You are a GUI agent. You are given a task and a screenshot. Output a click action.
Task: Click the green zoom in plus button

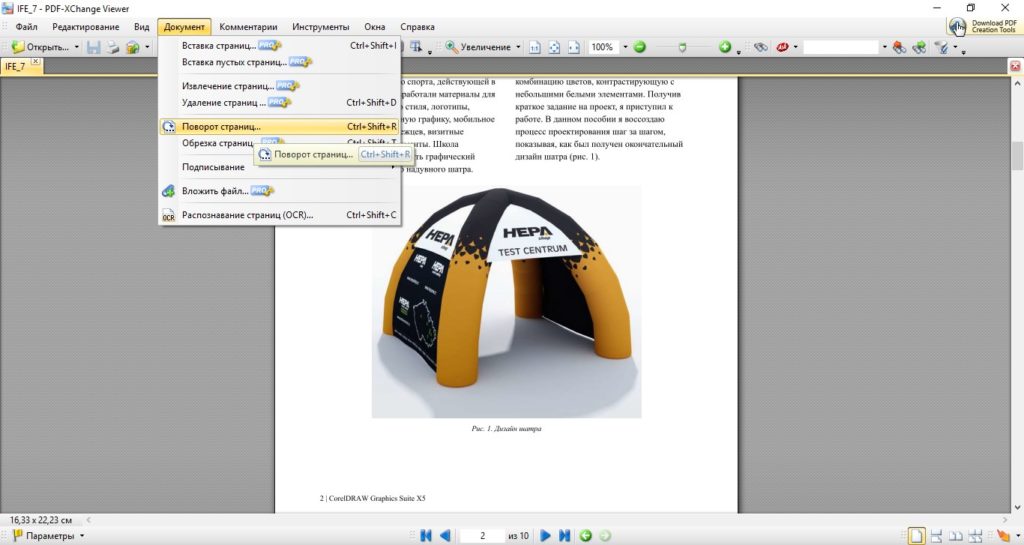click(725, 47)
